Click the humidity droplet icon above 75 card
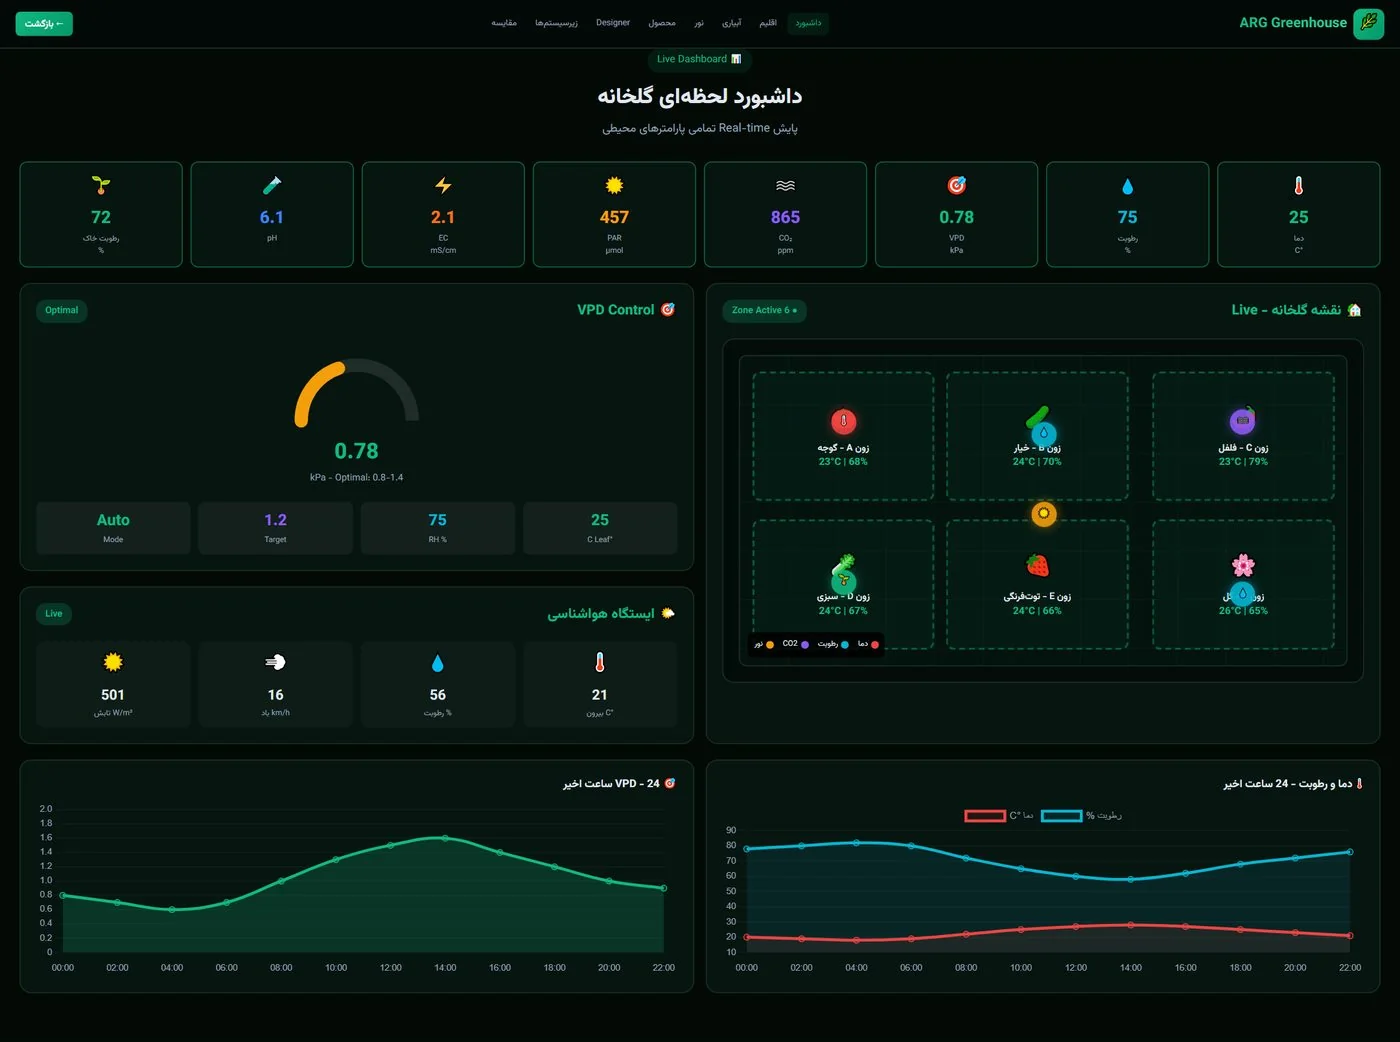 tap(1128, 186)
